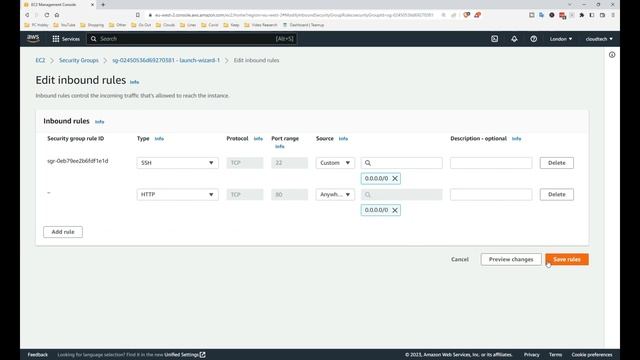
Task: Open the London region selector
Action: click(x=560, y=39)
